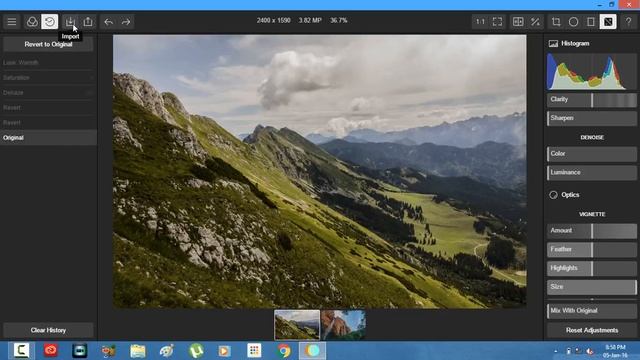Open File Explorer folder in taskbar
This screenshot has width=640, height=360.
coord(138,351)
